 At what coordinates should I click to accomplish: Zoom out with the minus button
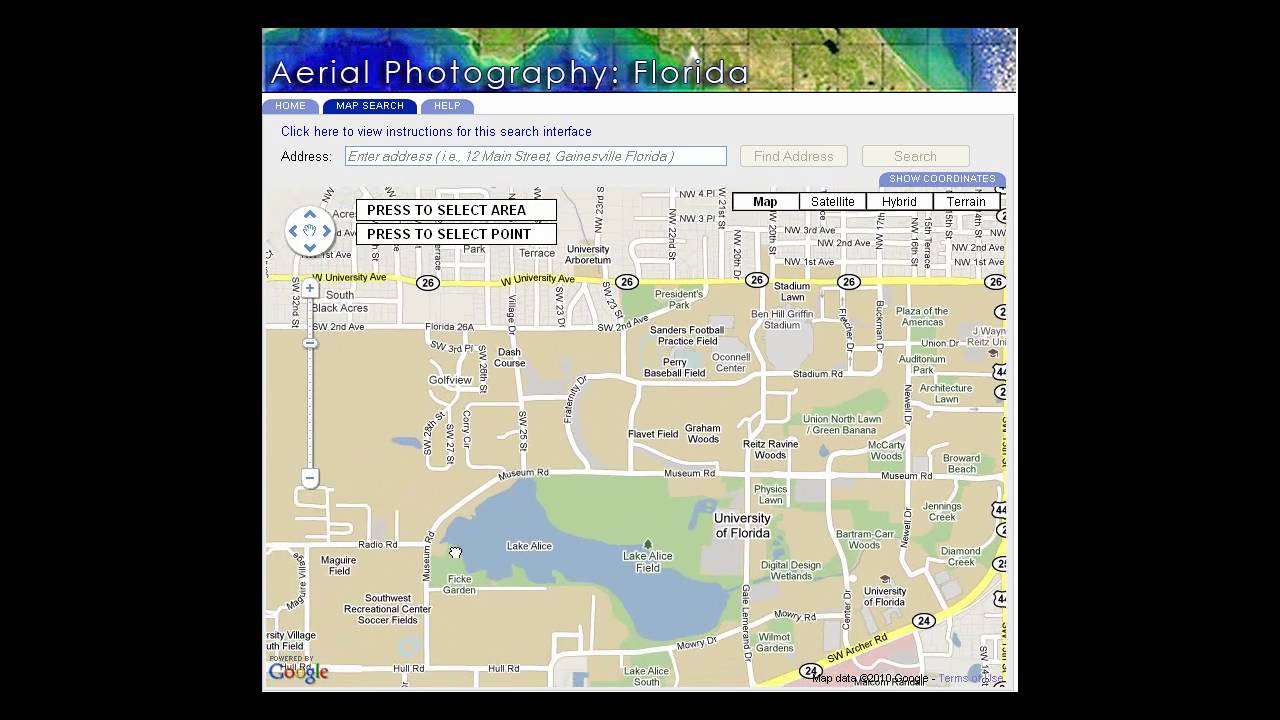click(310, 478)
